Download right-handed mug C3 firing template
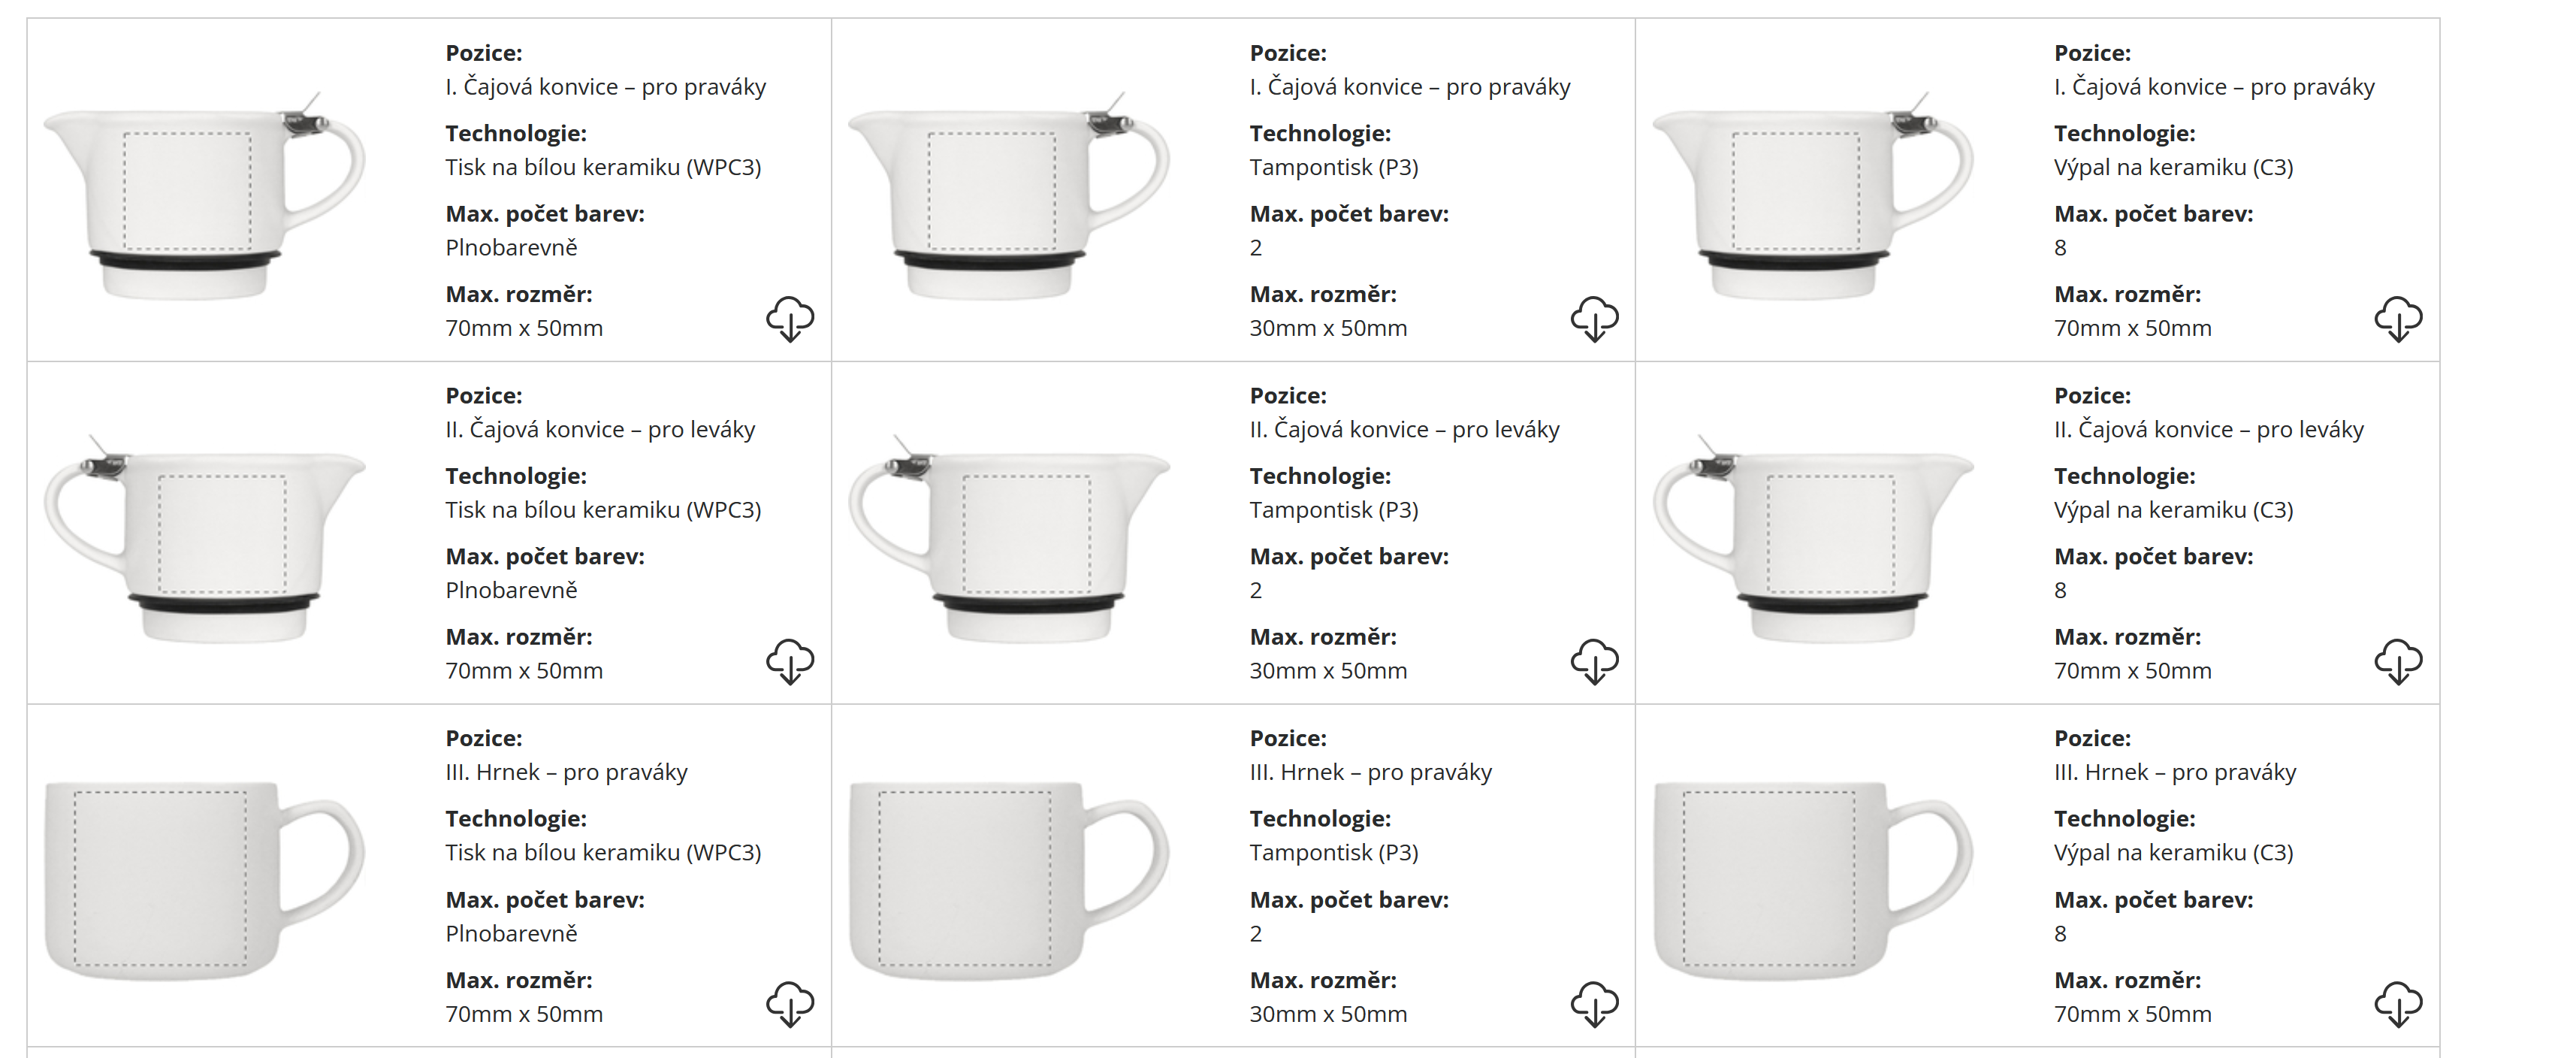2576x1058 pixels. click(x=2398, y=1004)
